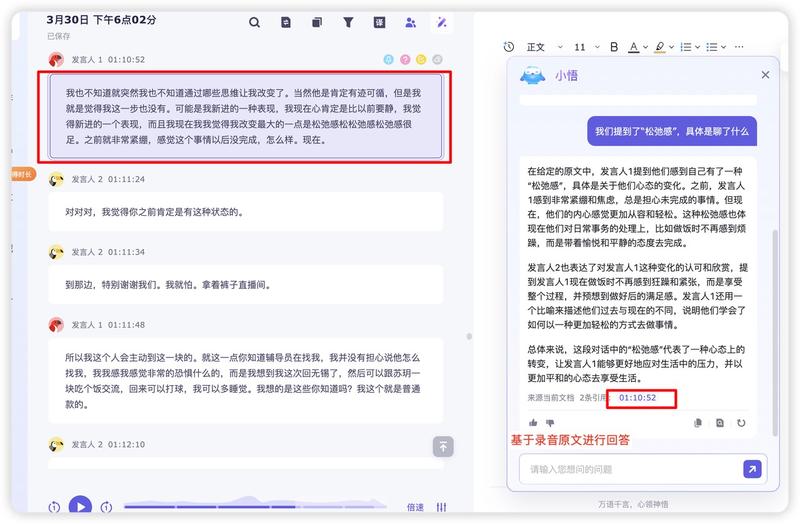Click the 发言人 1 avatar at 01:11:48
The image size is (800, 524).
[x=56, y=325]
